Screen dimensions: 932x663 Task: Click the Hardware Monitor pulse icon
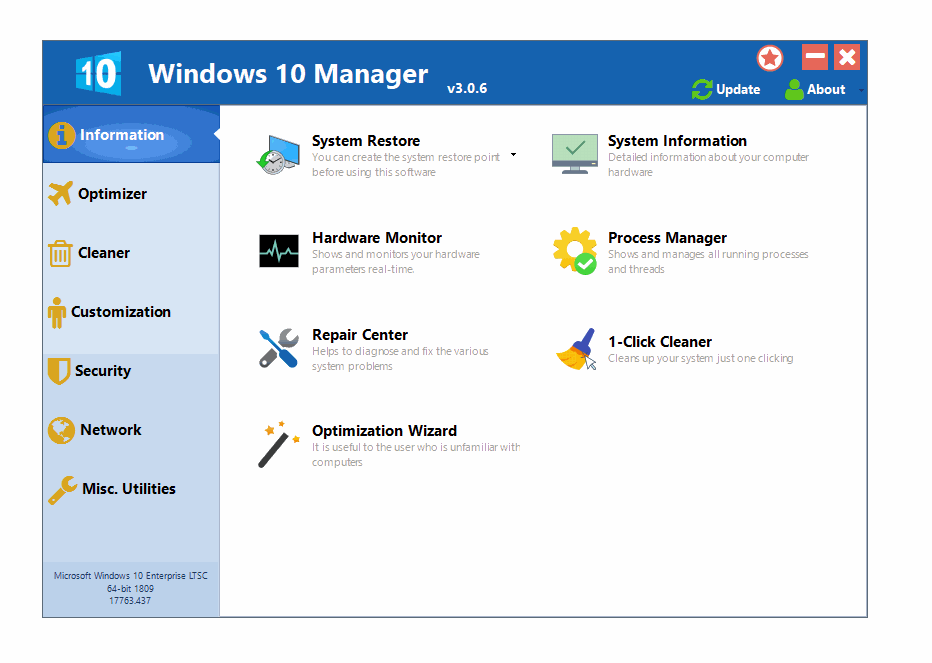click(279, 251)
